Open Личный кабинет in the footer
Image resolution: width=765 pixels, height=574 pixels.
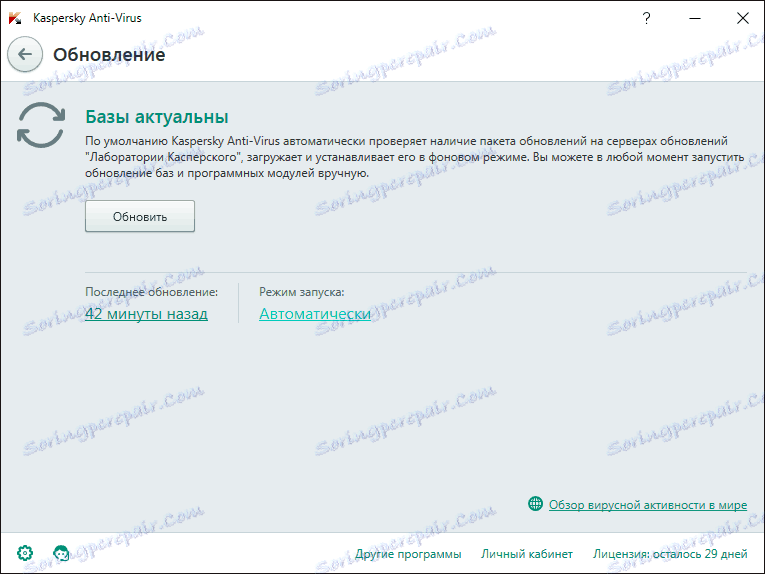(527, 554)
